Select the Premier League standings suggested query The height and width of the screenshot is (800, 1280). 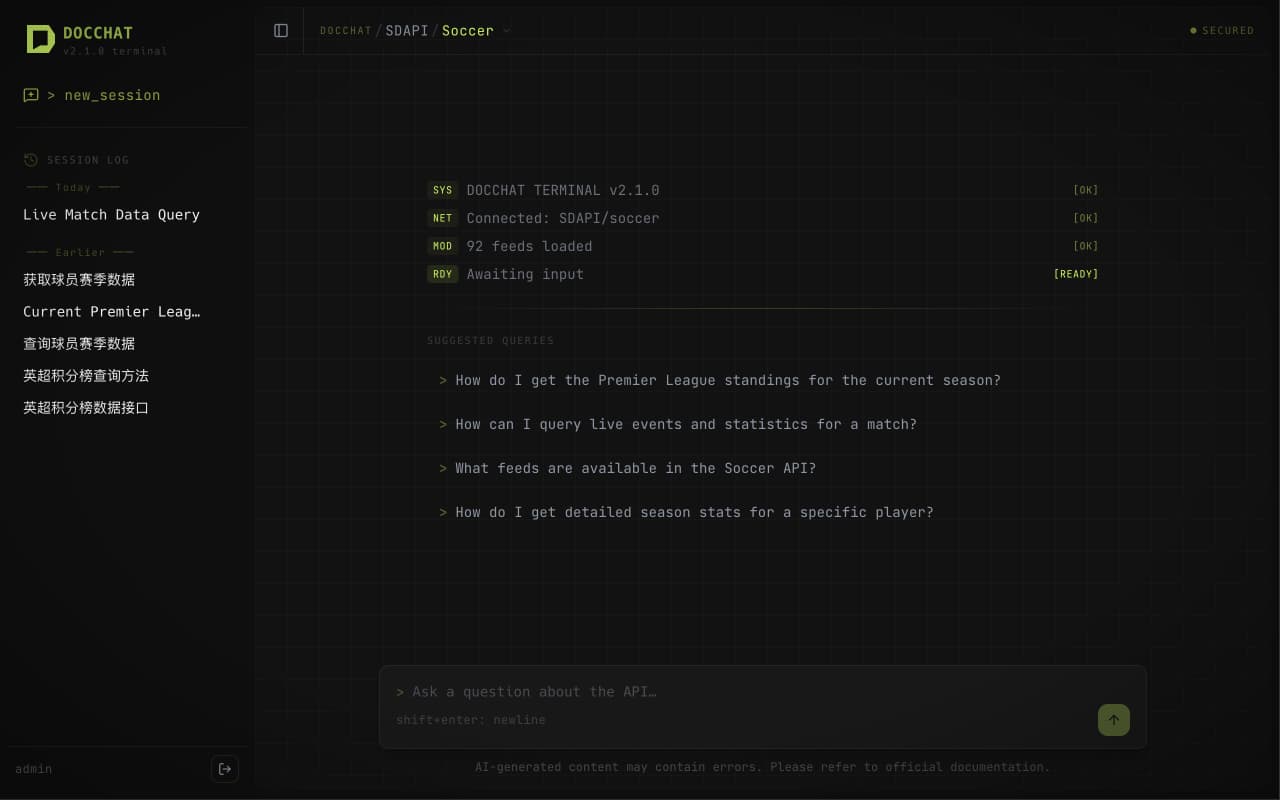[727, 380]
